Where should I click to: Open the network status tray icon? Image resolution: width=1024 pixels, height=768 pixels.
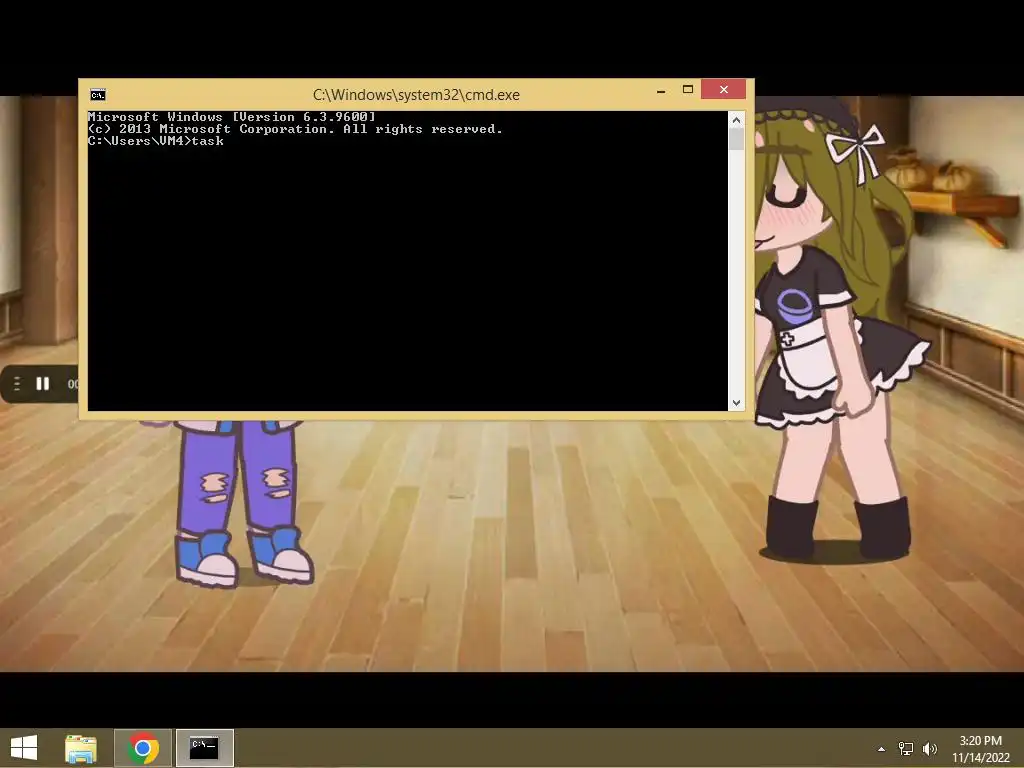[x=906, y=749]
